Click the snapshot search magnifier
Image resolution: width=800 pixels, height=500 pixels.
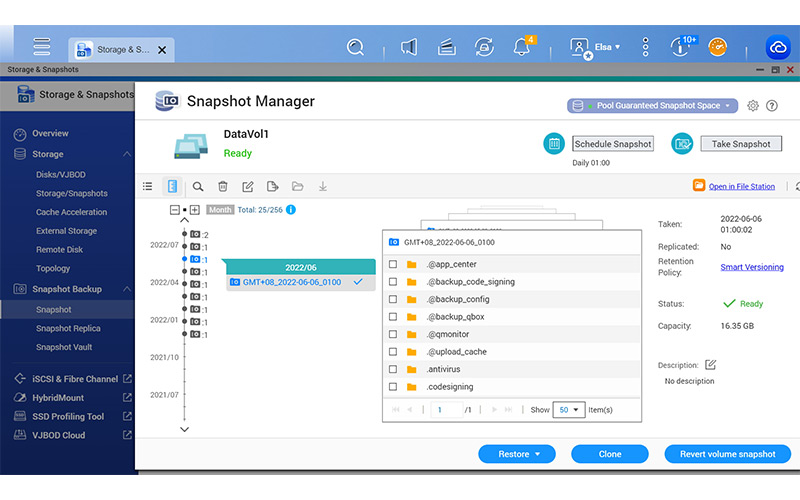click(x=197, y=187)
